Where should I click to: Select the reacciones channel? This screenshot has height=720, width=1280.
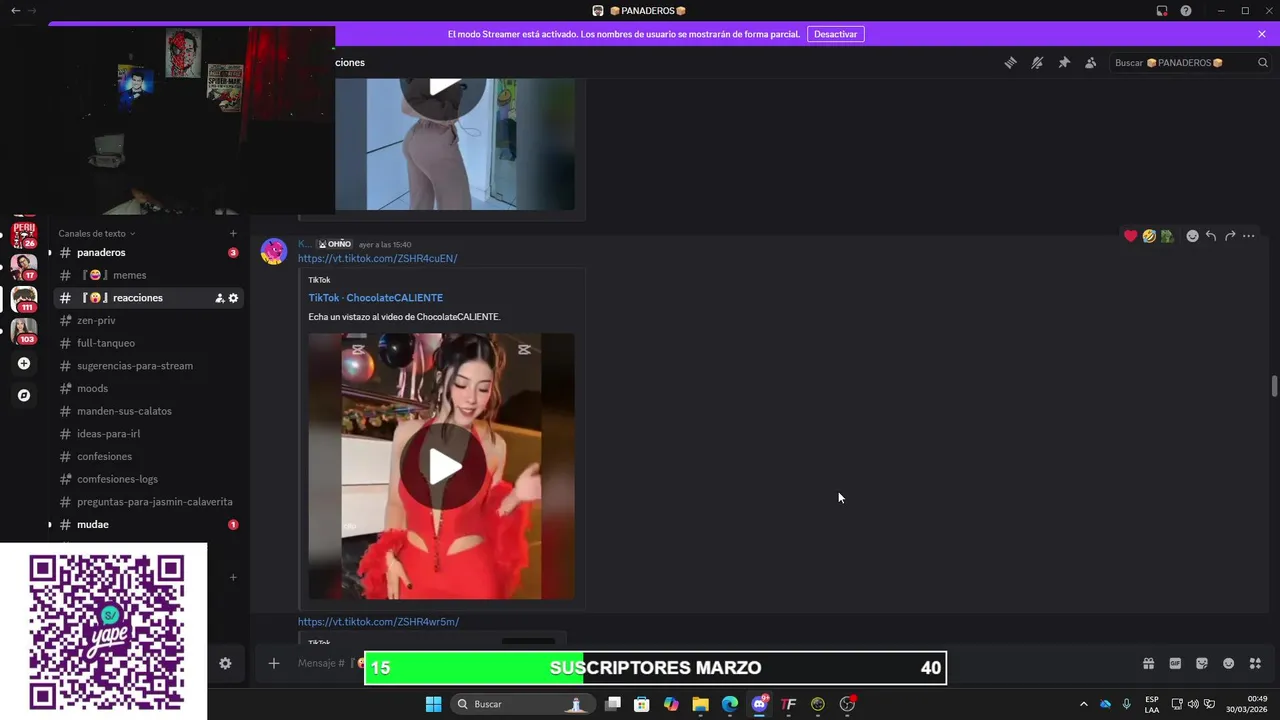(148, 298)
